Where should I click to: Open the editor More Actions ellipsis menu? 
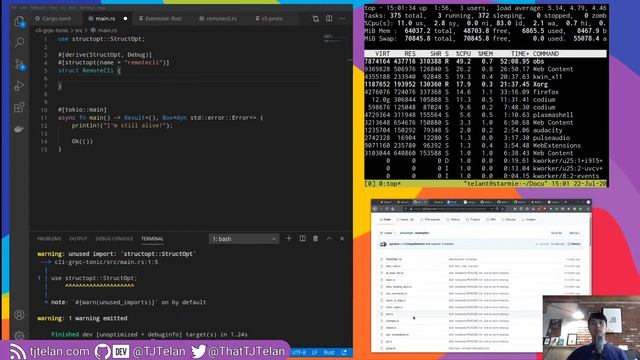342,18
